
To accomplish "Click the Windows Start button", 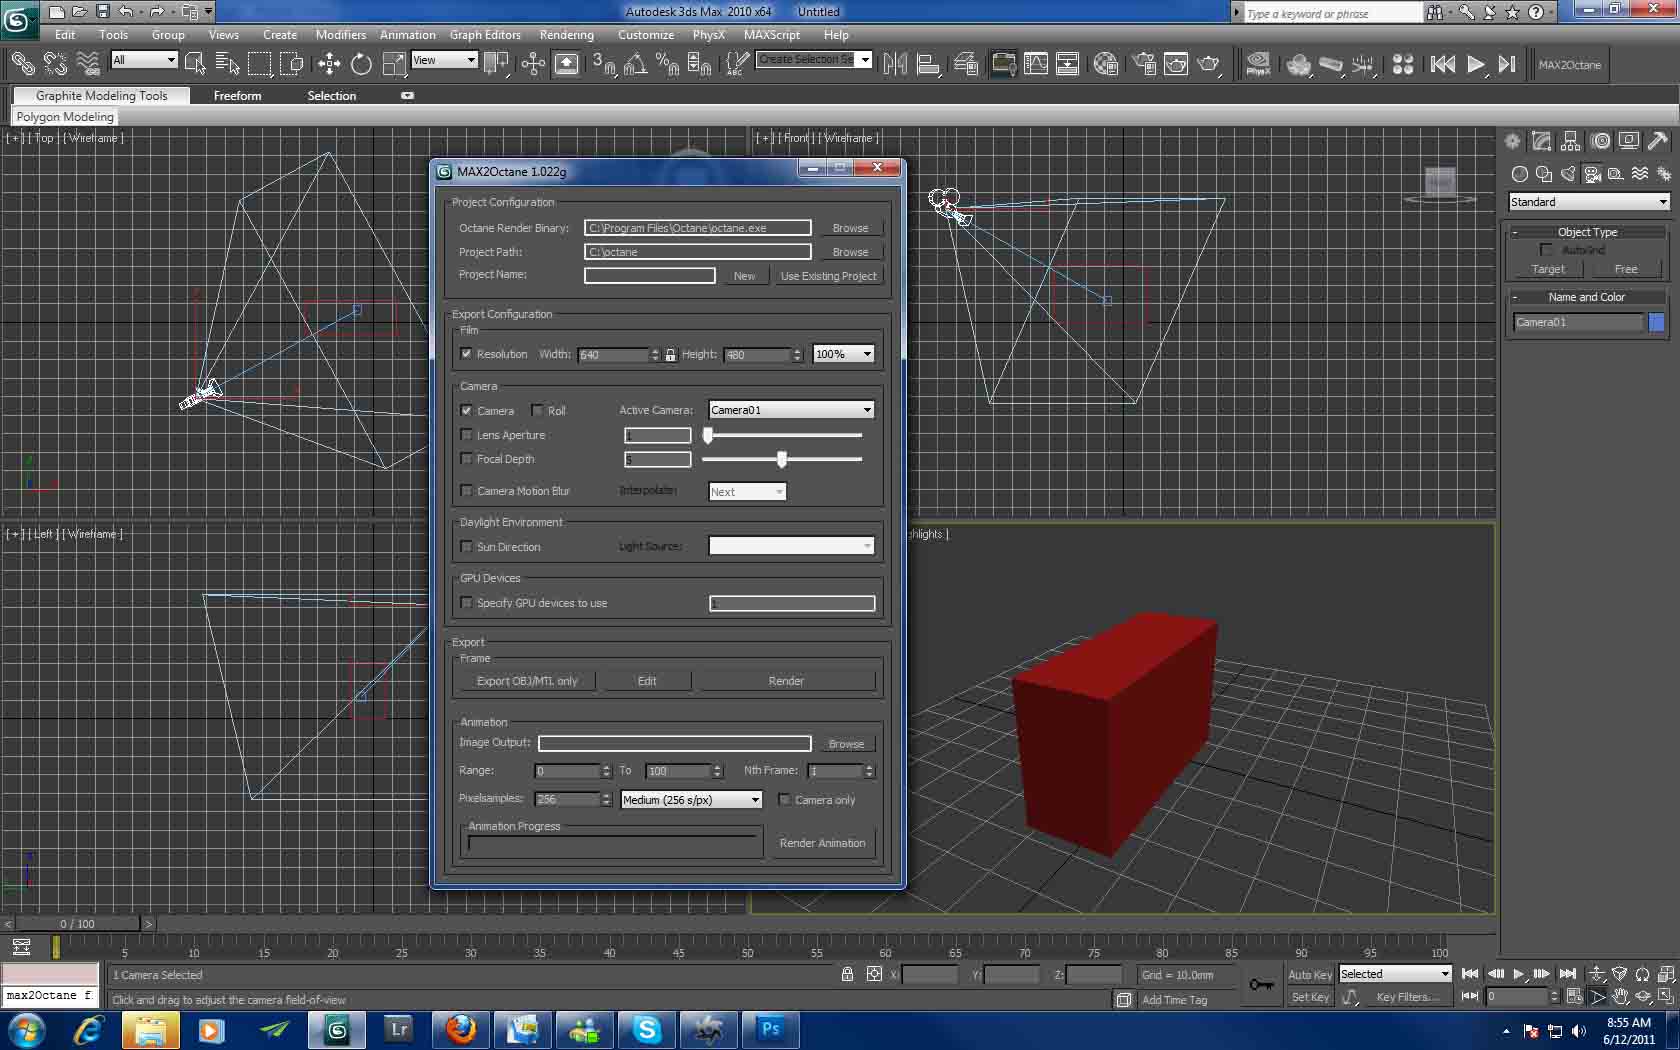I will coord(27,1029).
